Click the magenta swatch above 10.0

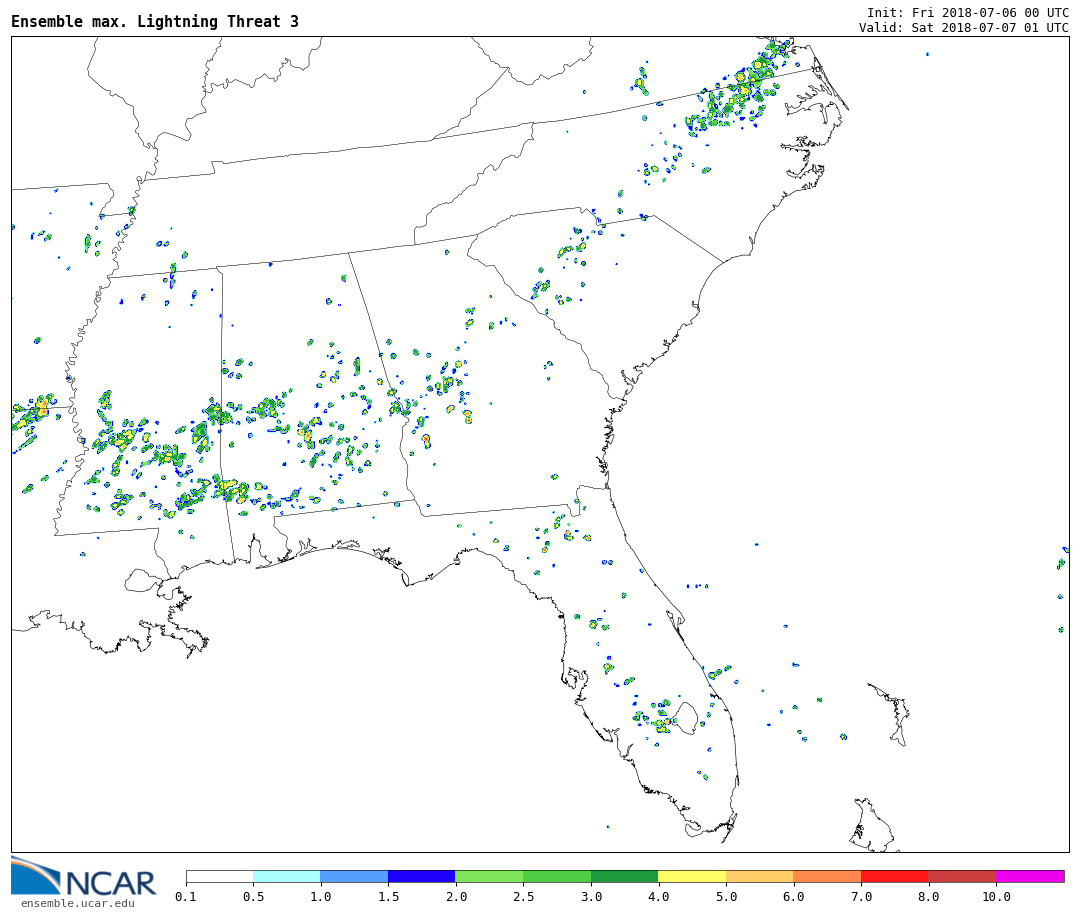[1029, 876]
